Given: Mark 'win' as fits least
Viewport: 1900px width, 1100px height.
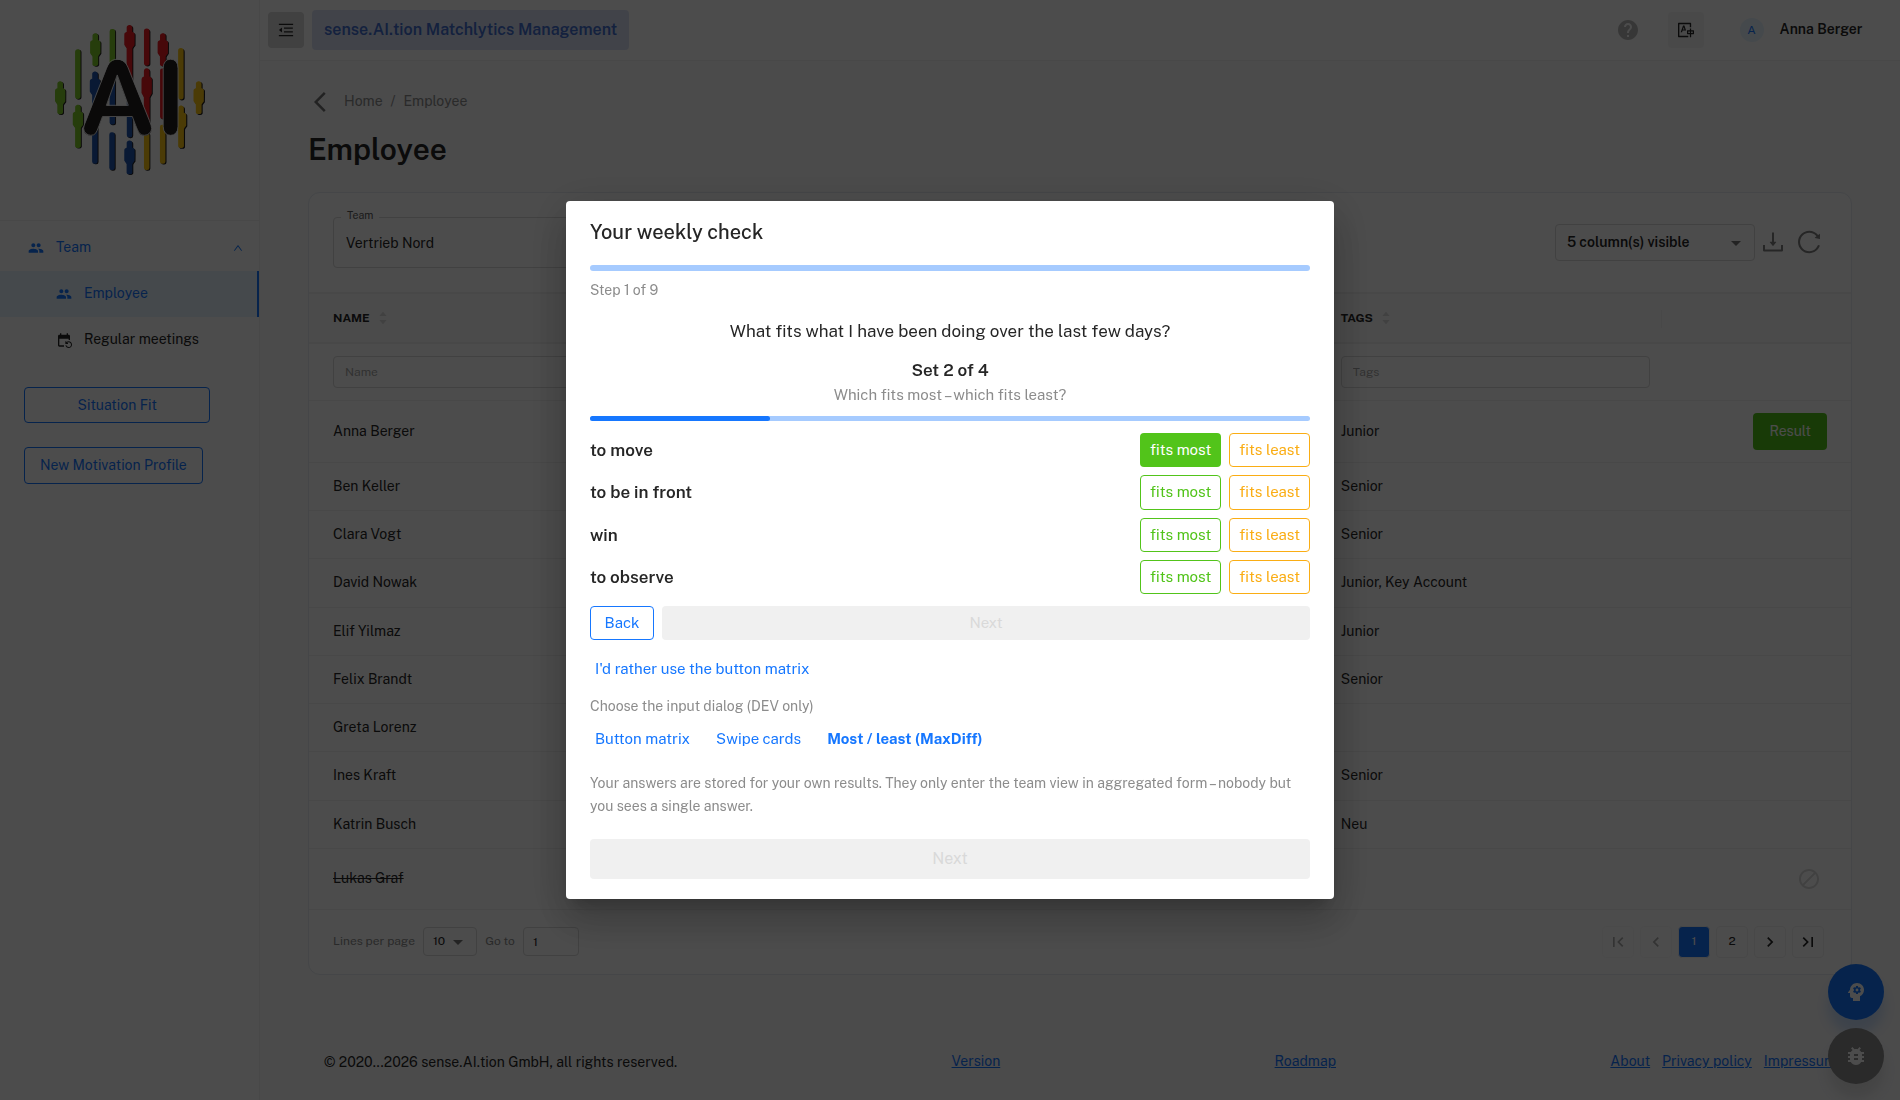Looking at the screenshot, I should 1269,535.
